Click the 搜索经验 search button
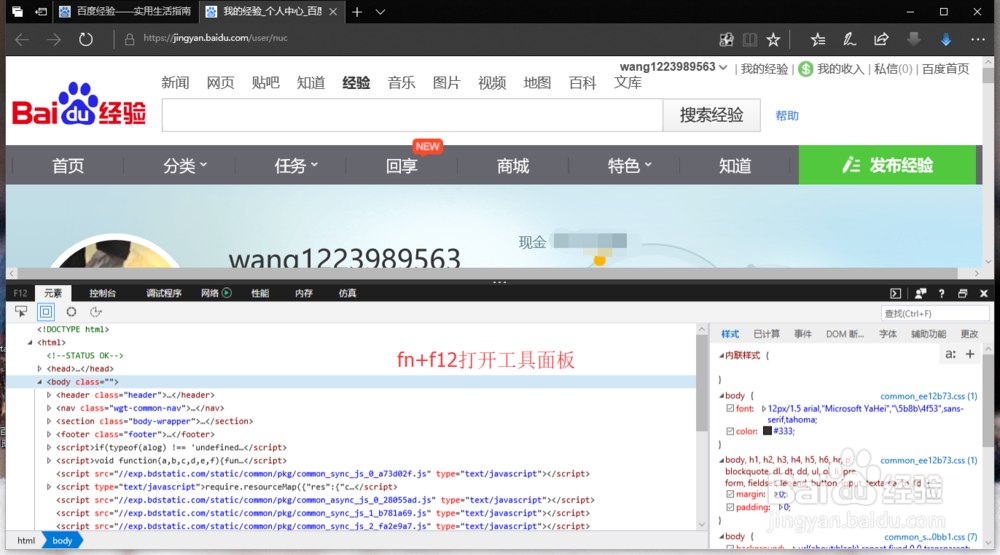The image size is (1000, 555). coord(712,115)
